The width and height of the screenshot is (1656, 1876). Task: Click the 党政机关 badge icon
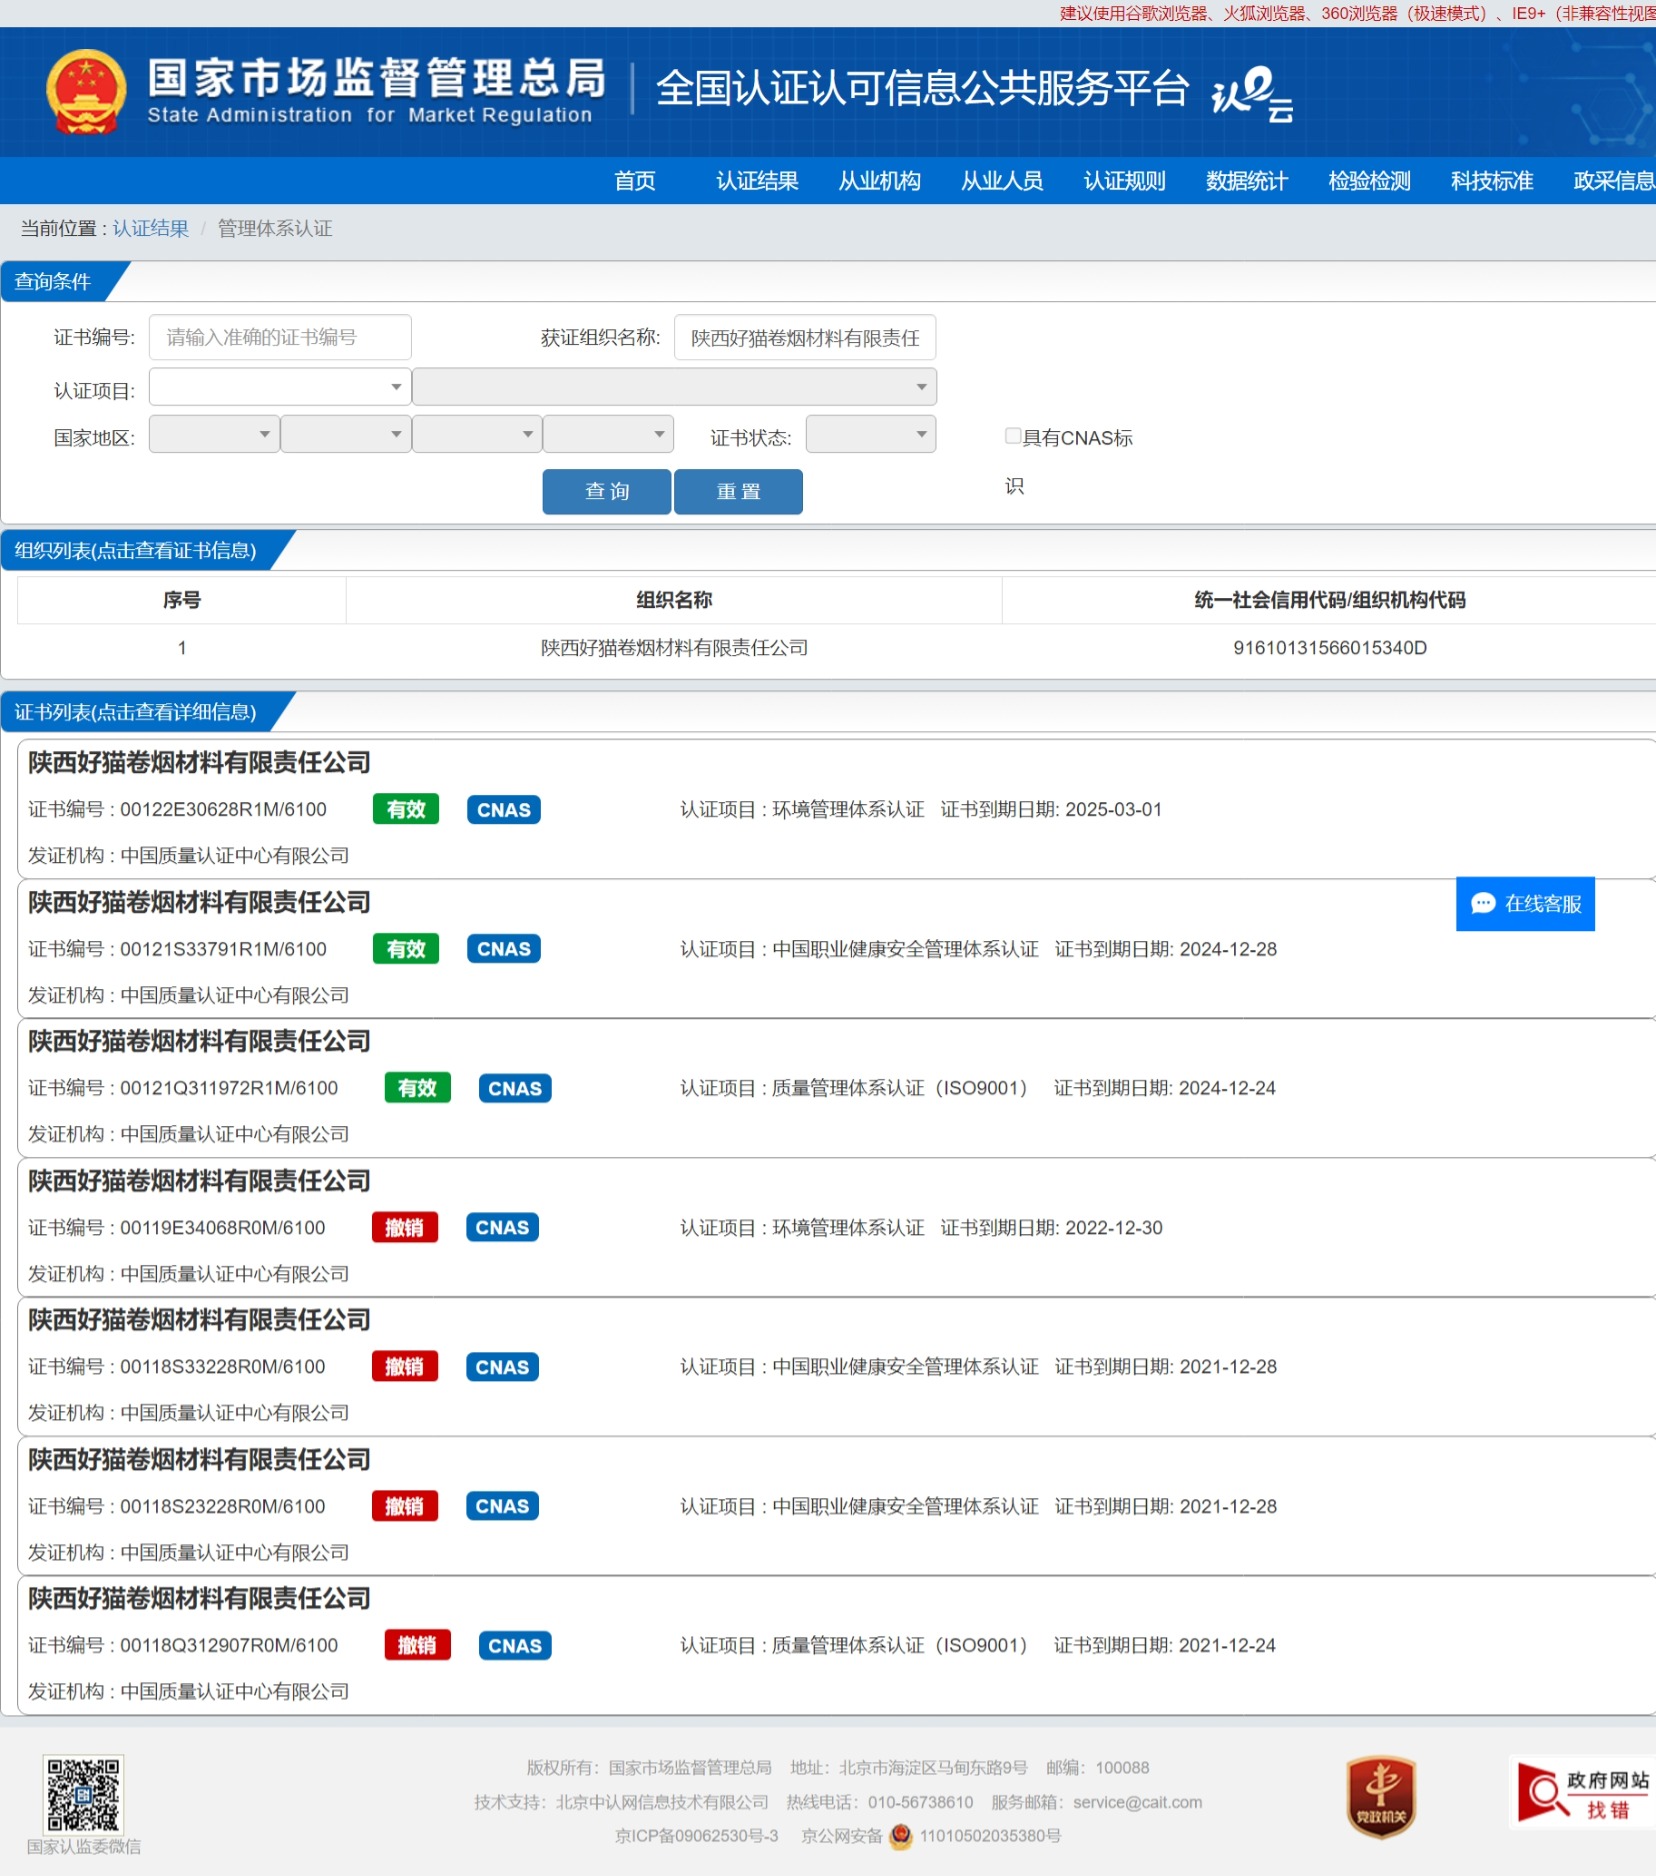(x=1381, y=1797)
